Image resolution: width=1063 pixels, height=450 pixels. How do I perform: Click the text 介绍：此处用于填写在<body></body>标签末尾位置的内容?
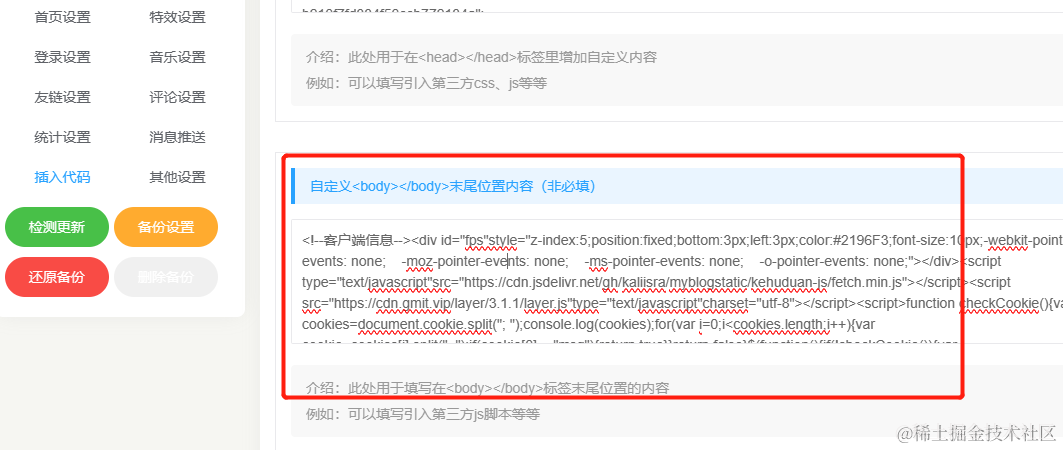pyautogui.click(x=487, y=388)
